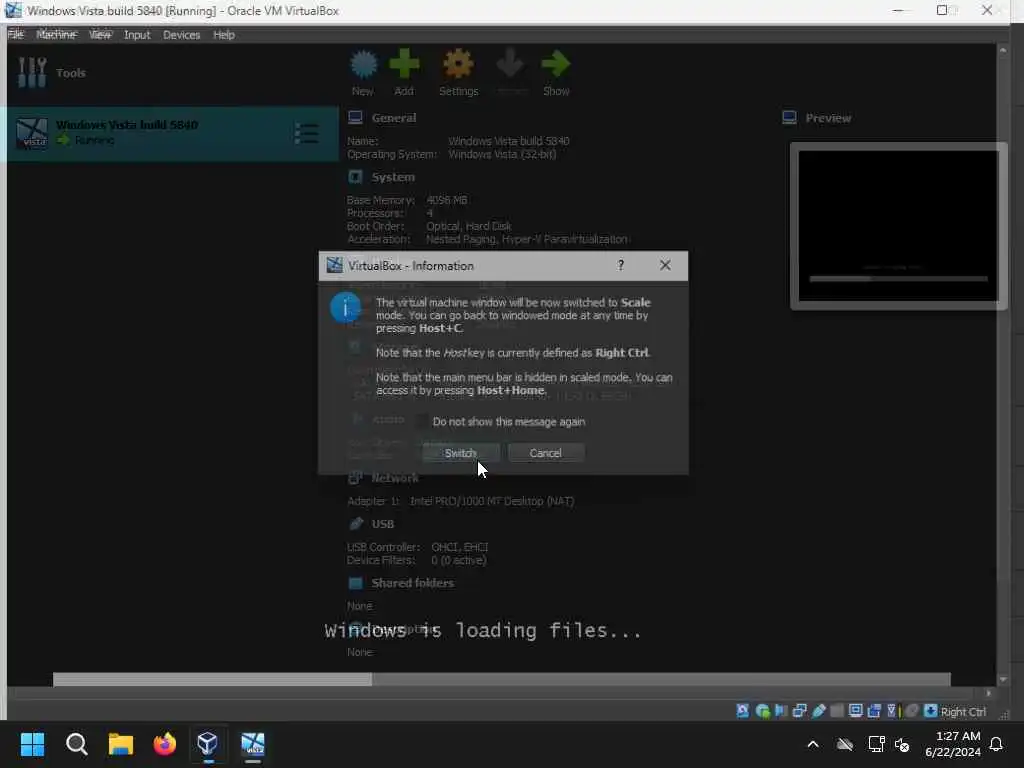1024x768 pixels.
Task: Click the mouse integration status bar indicator
Action: click(x=912, y=711)
